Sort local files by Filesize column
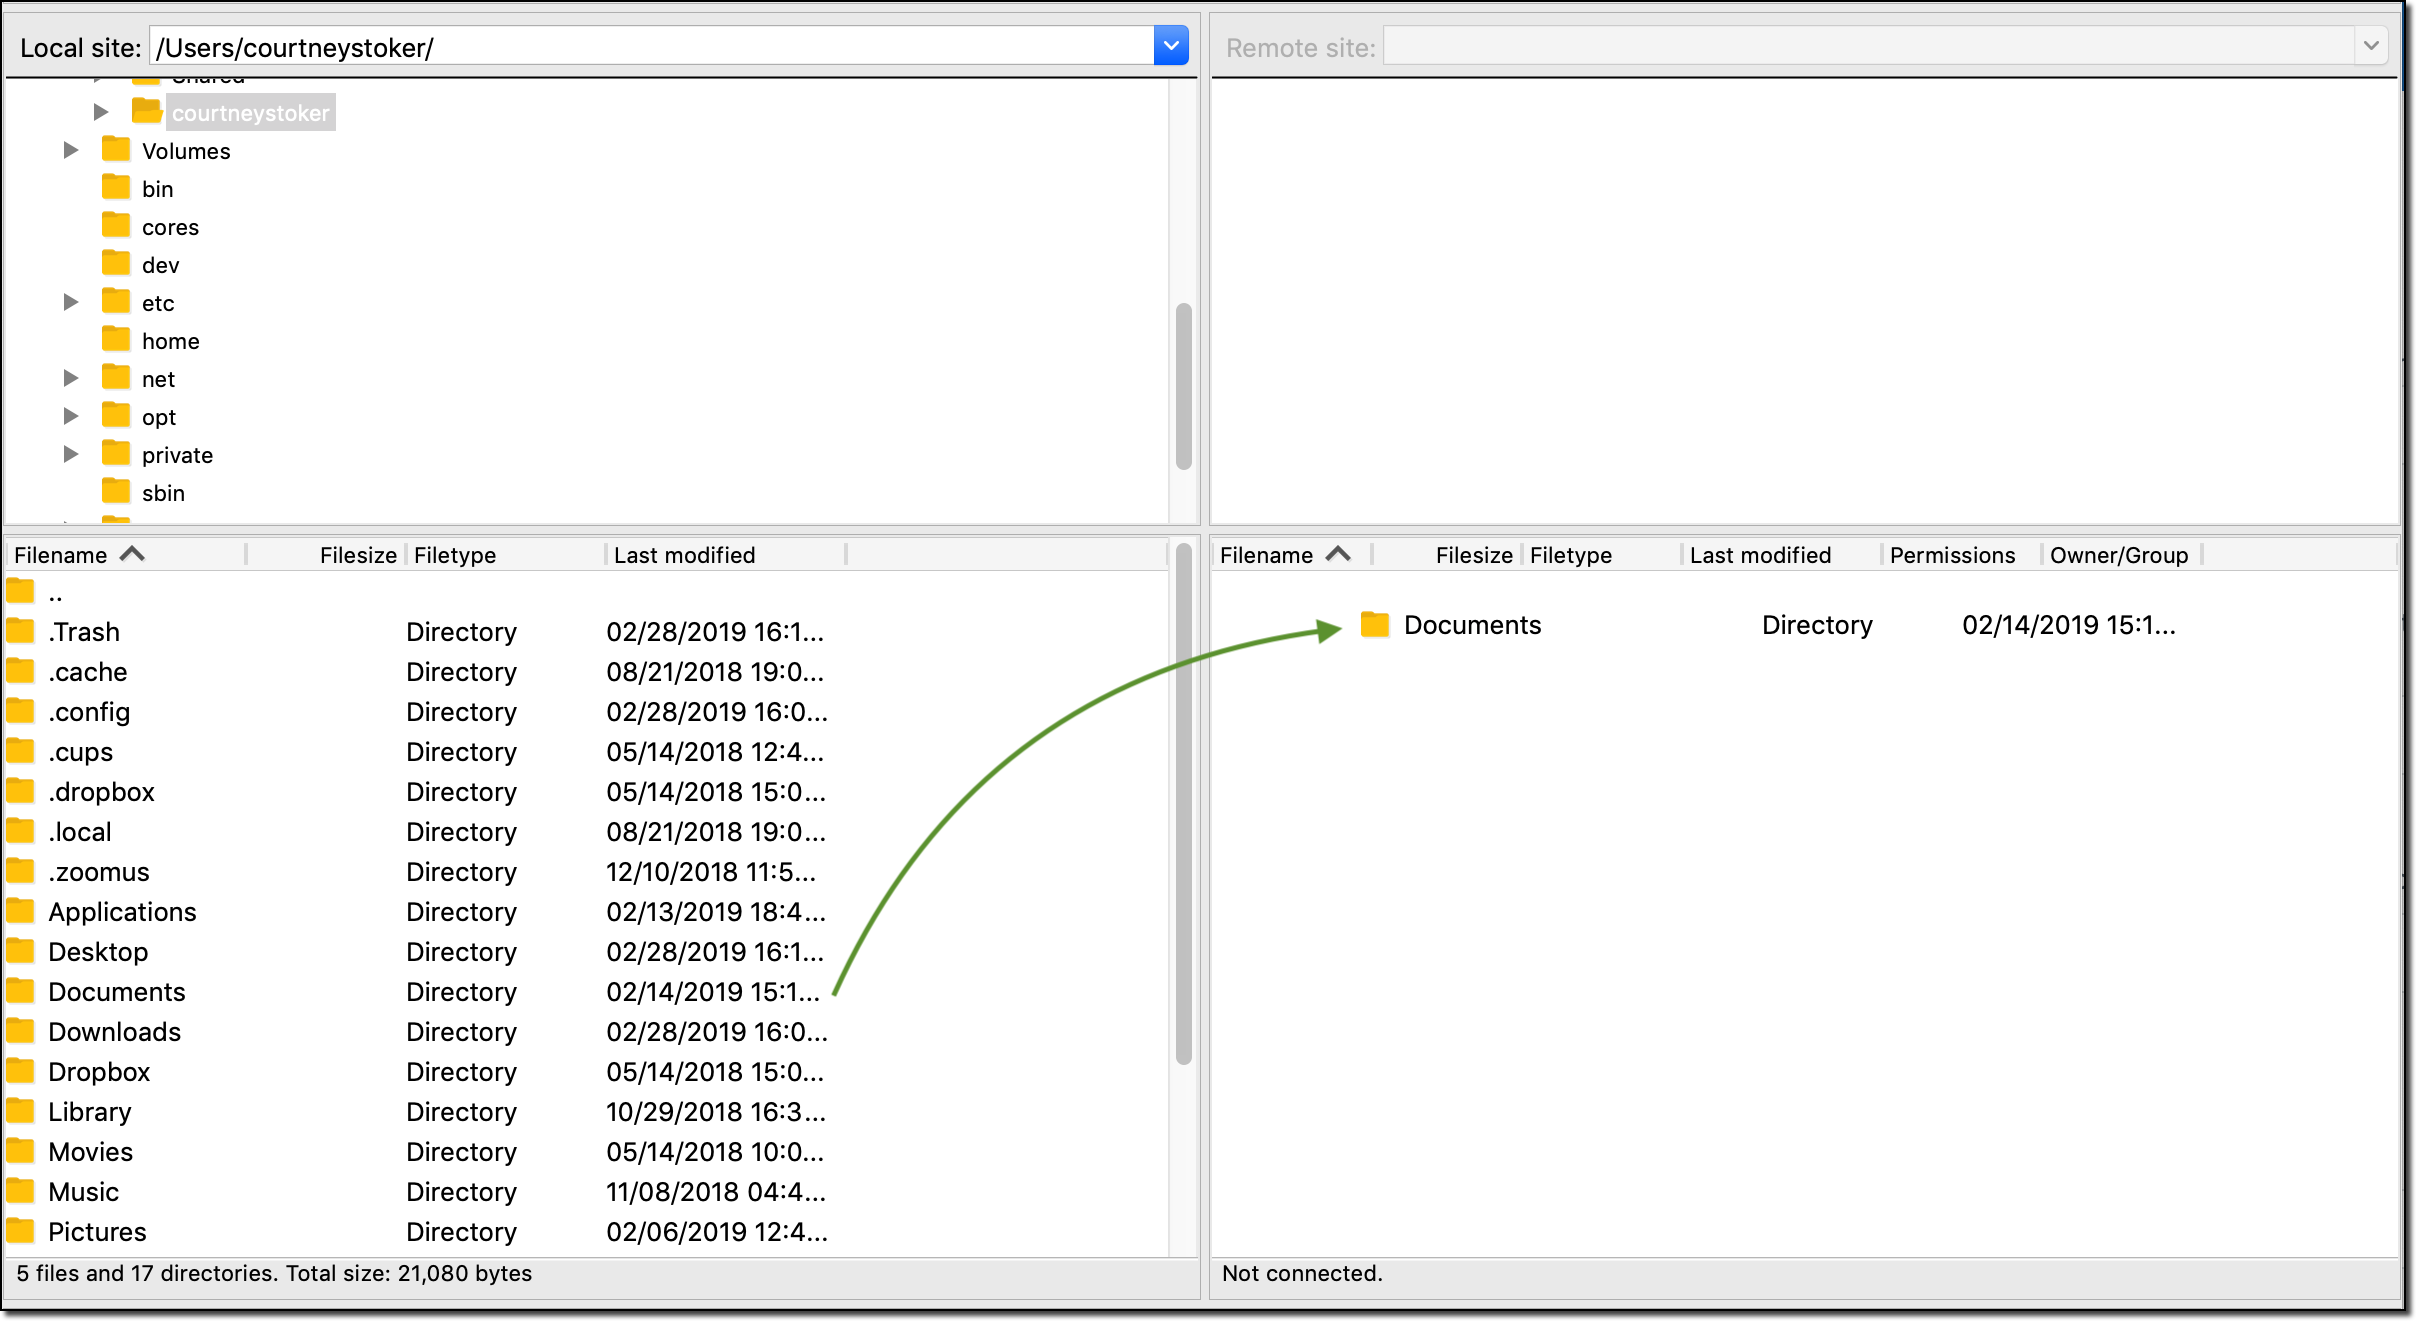Viewport: 2416px width, 1321px height. coord(326,555)
